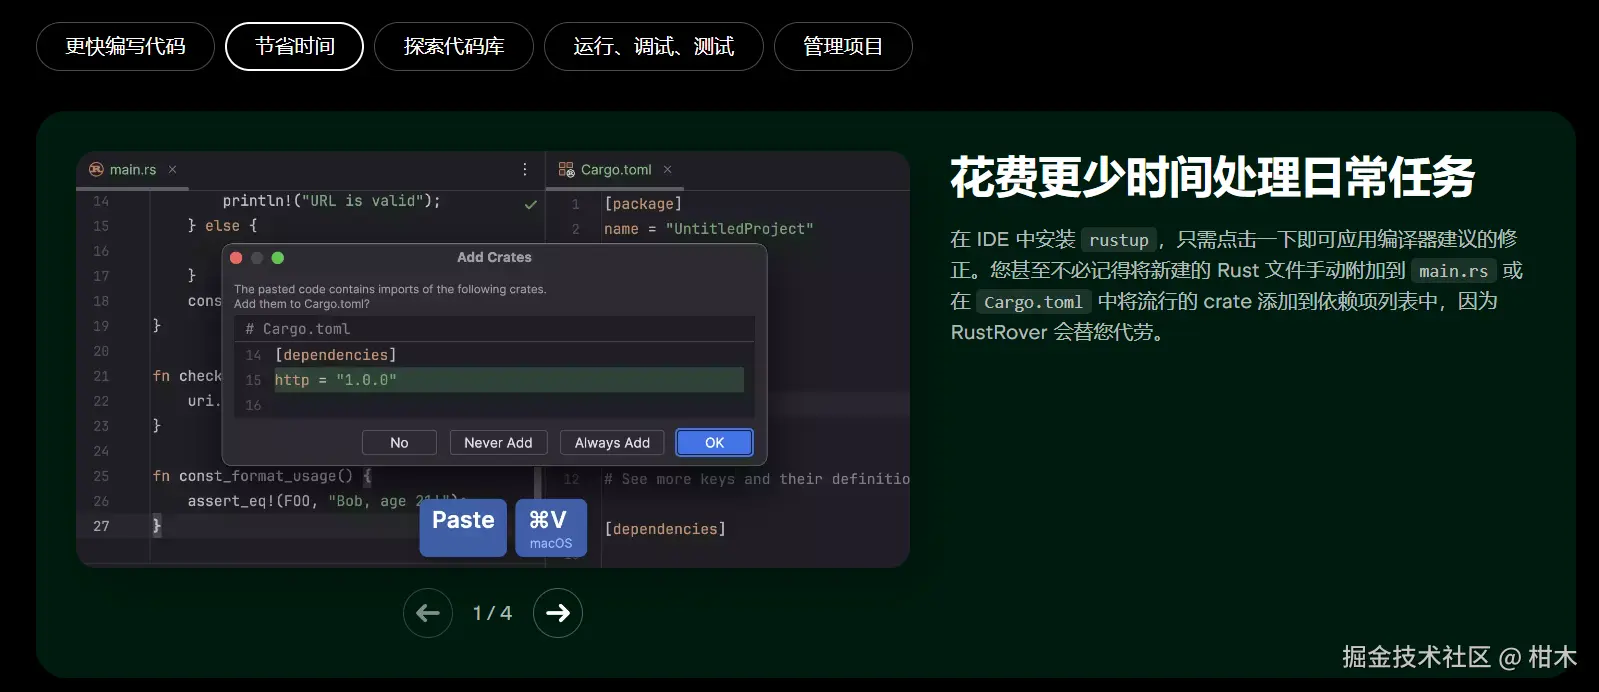Viewport: 1599px width, 692px height.
Task: Click println!("URL is valid") code line
Action: (332, 201)
